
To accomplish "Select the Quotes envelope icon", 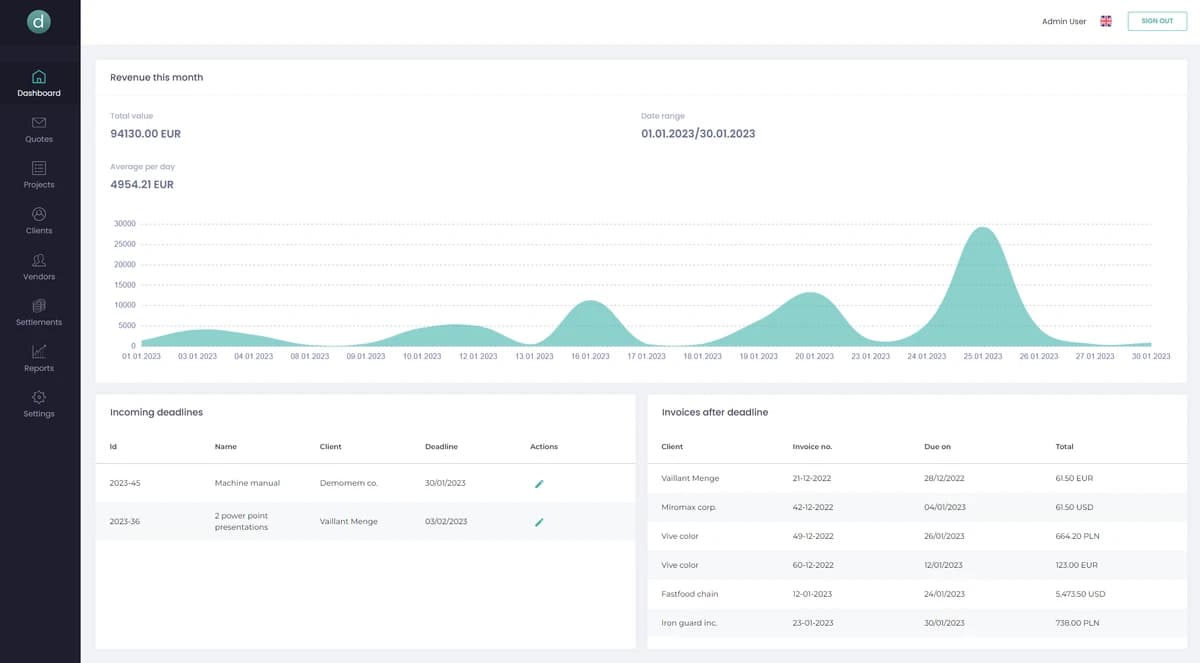I will point(38,123).
